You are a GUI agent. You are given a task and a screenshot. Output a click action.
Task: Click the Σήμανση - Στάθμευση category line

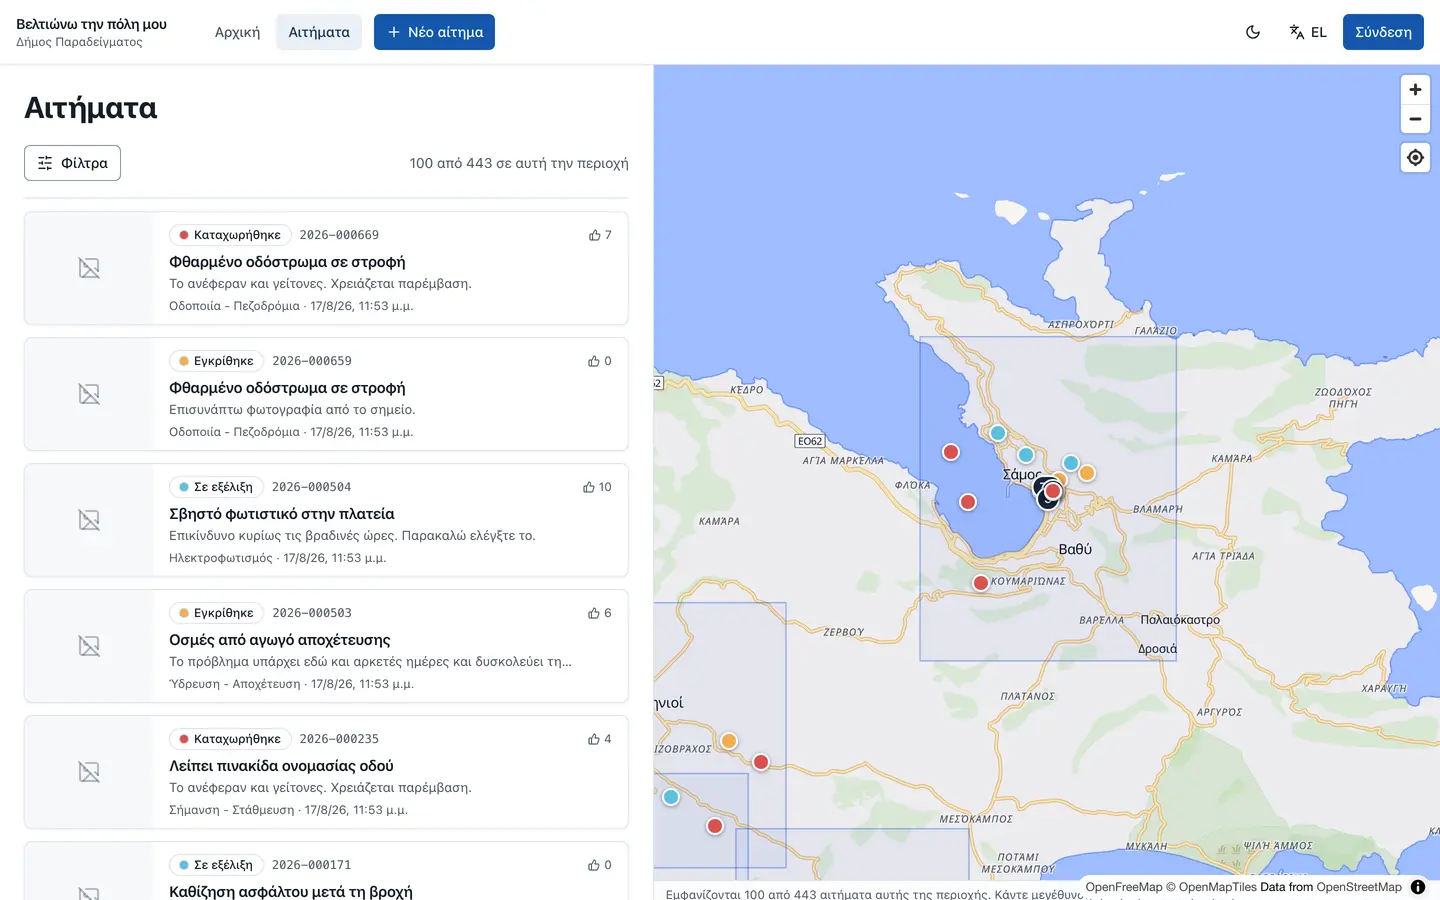pyautogui.click(x=288, y=810)
